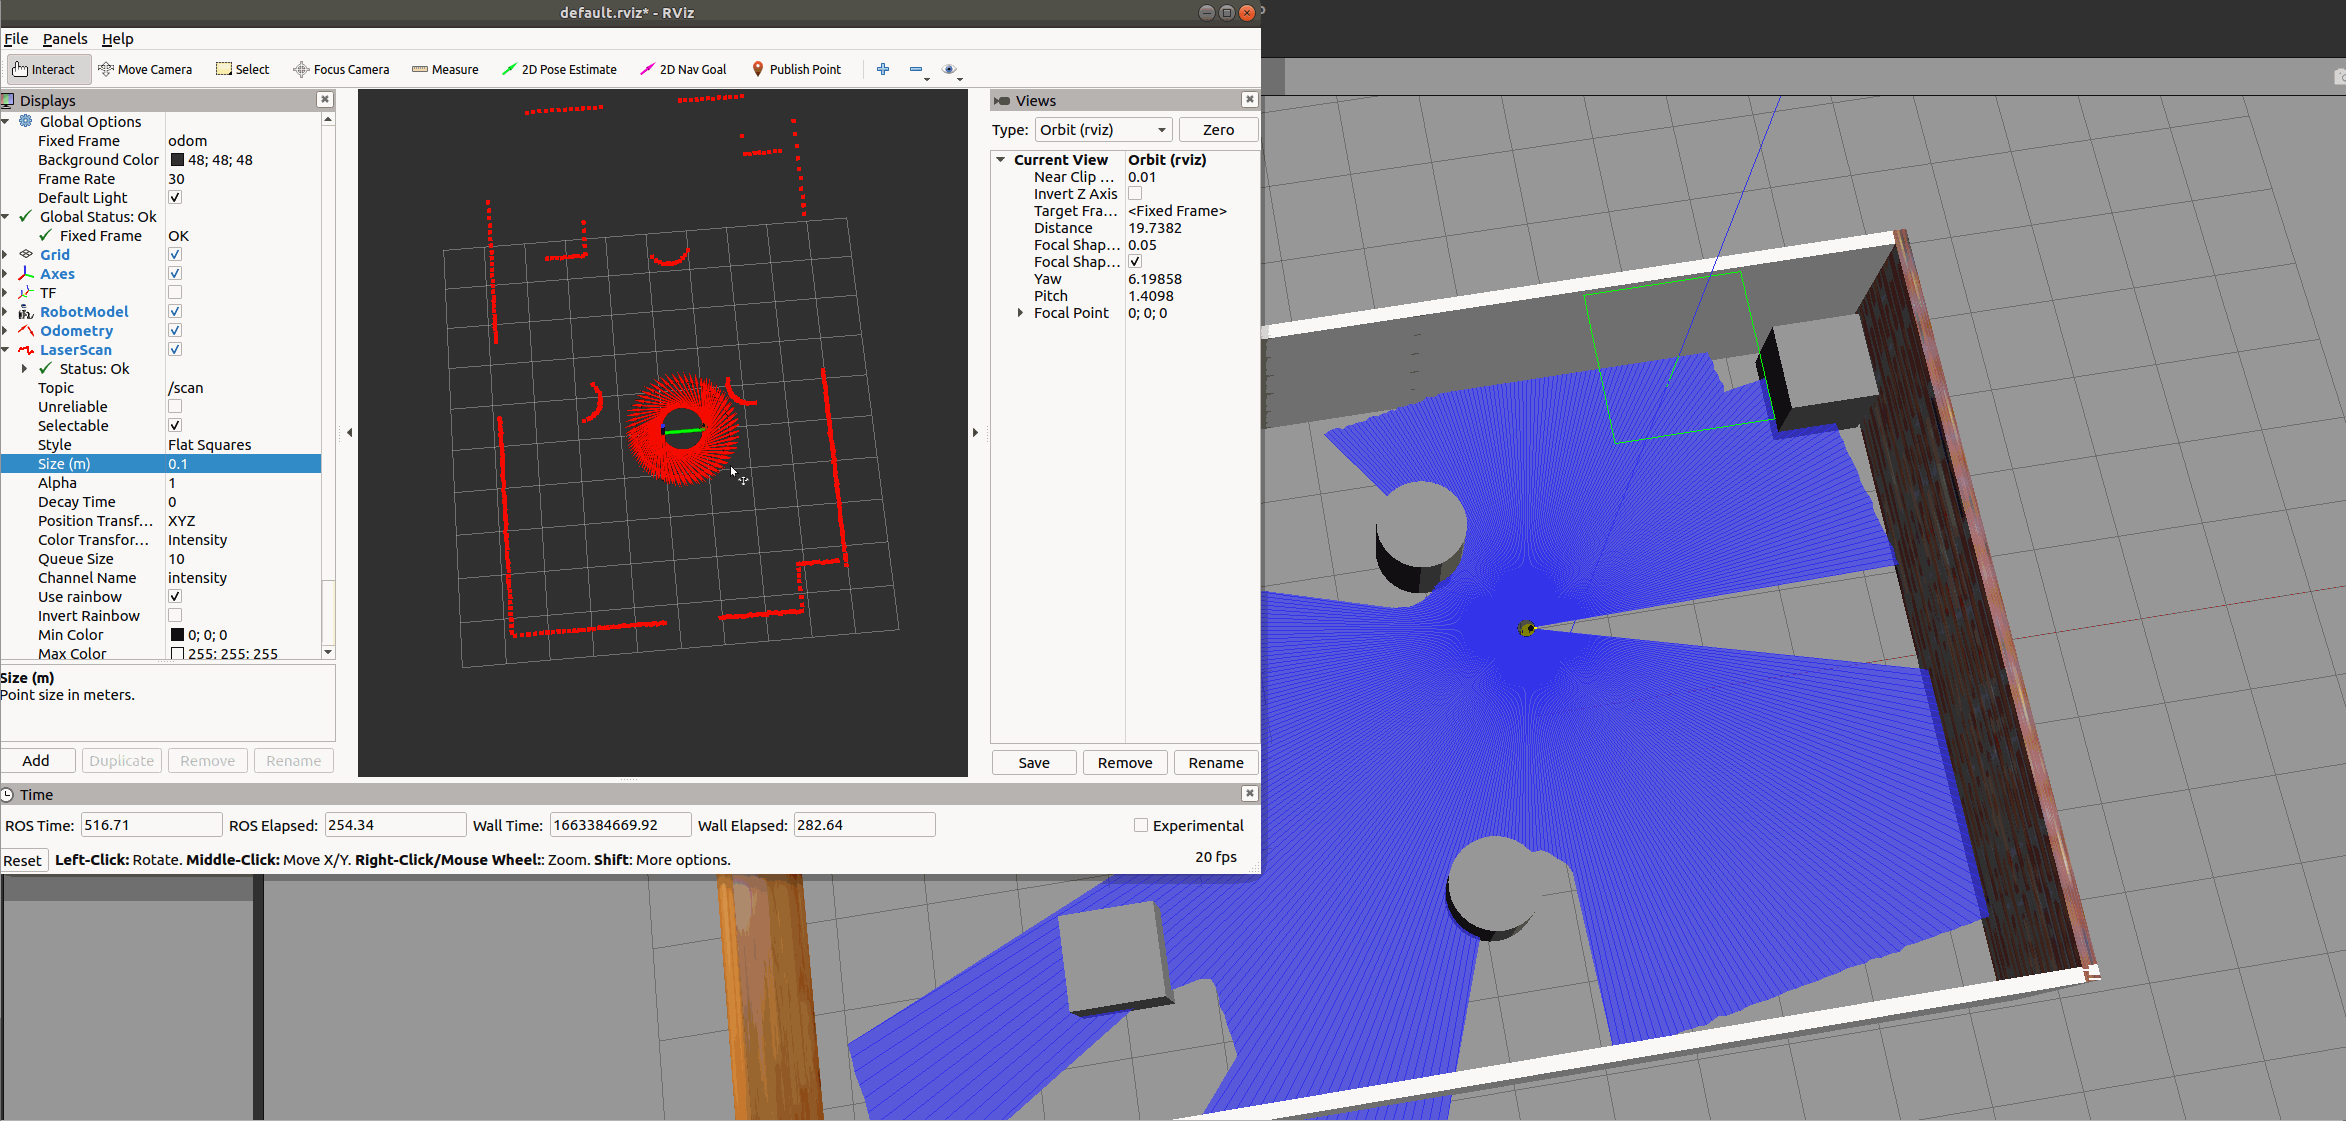Image resolution: width=2346 pixels, height=1121 pixels.
Task: Close the Time panel
Action: coord(1249,793)
